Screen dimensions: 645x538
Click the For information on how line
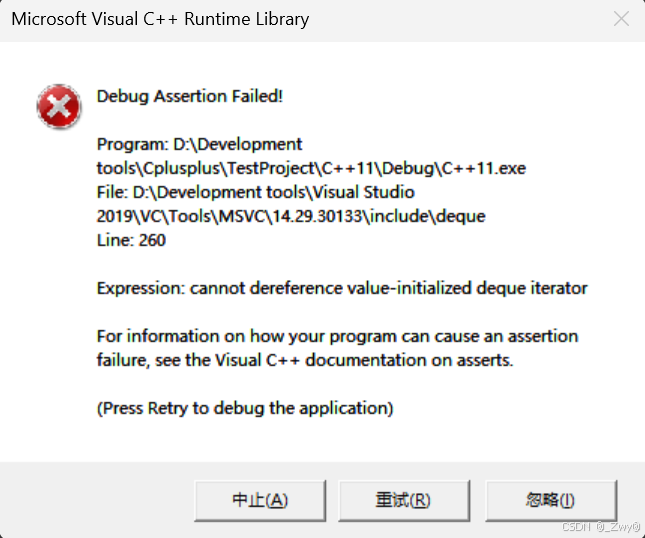[x=337, y=336]
